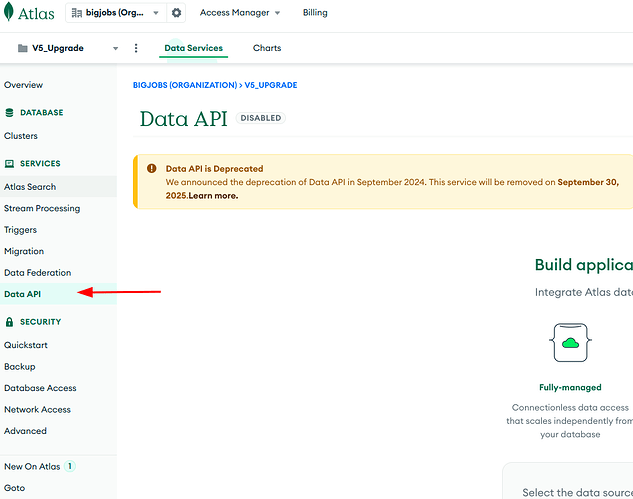Navigate to Network Access settings
Screen dimensions: 633x499
point(37,409)
